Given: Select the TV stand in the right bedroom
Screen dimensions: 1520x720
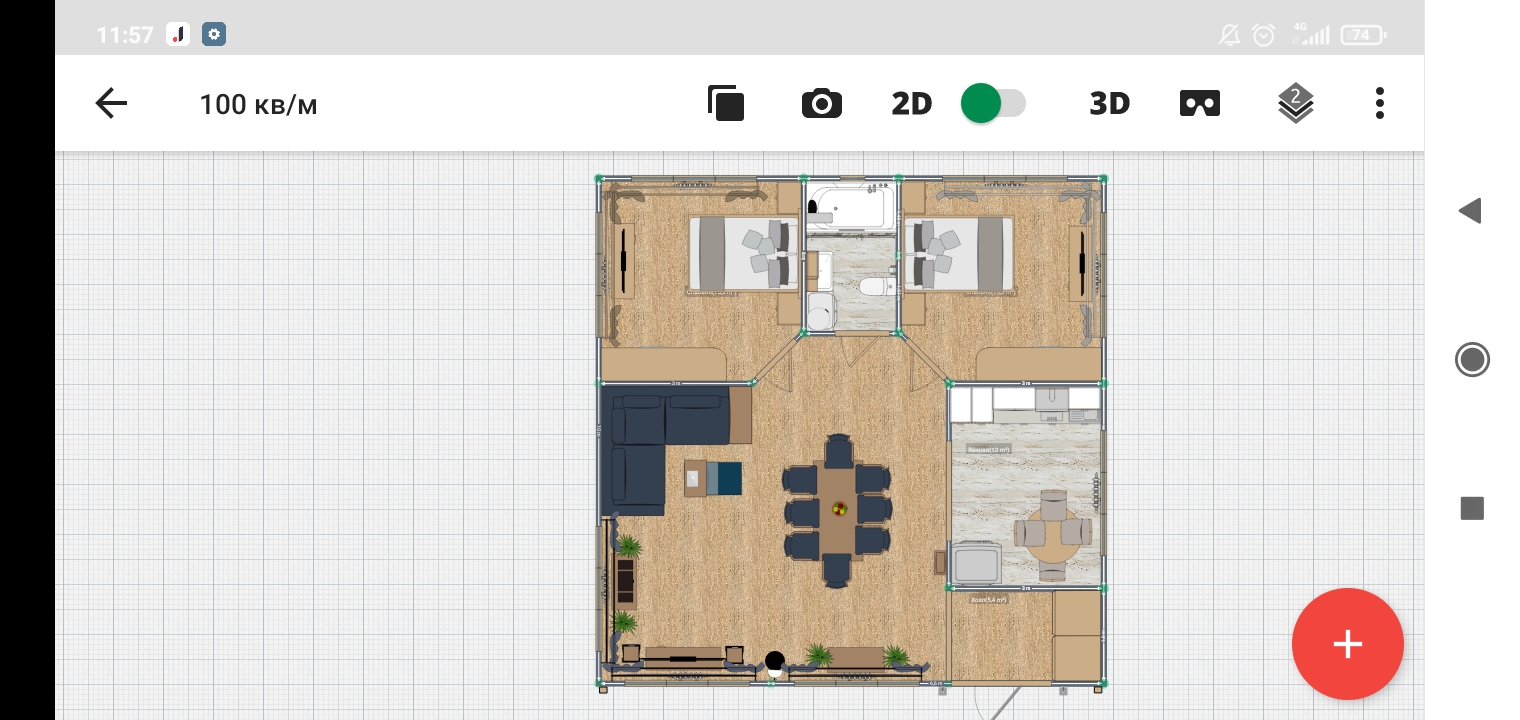Looking at the screenshot, I should click(x=1079, y=262).
